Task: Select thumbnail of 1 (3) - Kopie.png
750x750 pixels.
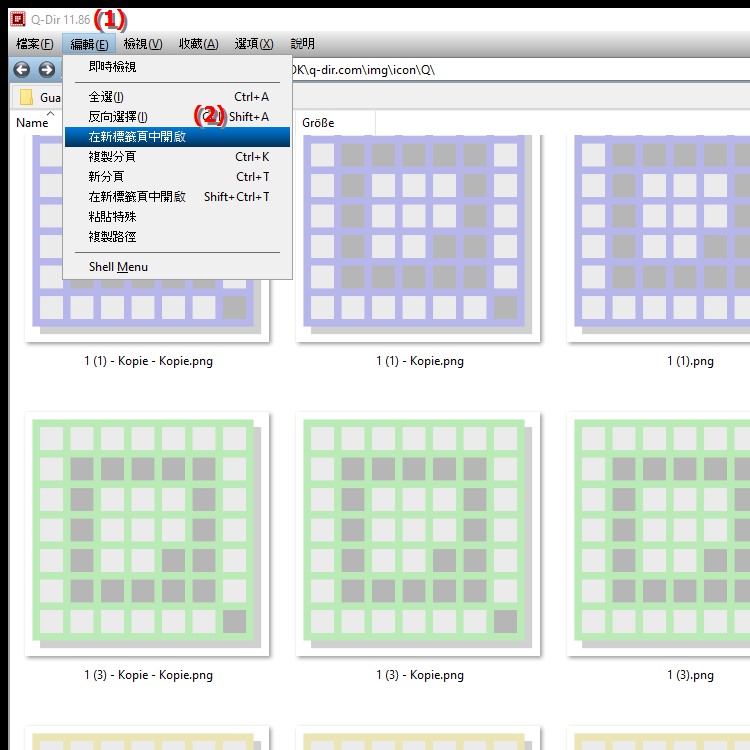Action: pos(418,534)
